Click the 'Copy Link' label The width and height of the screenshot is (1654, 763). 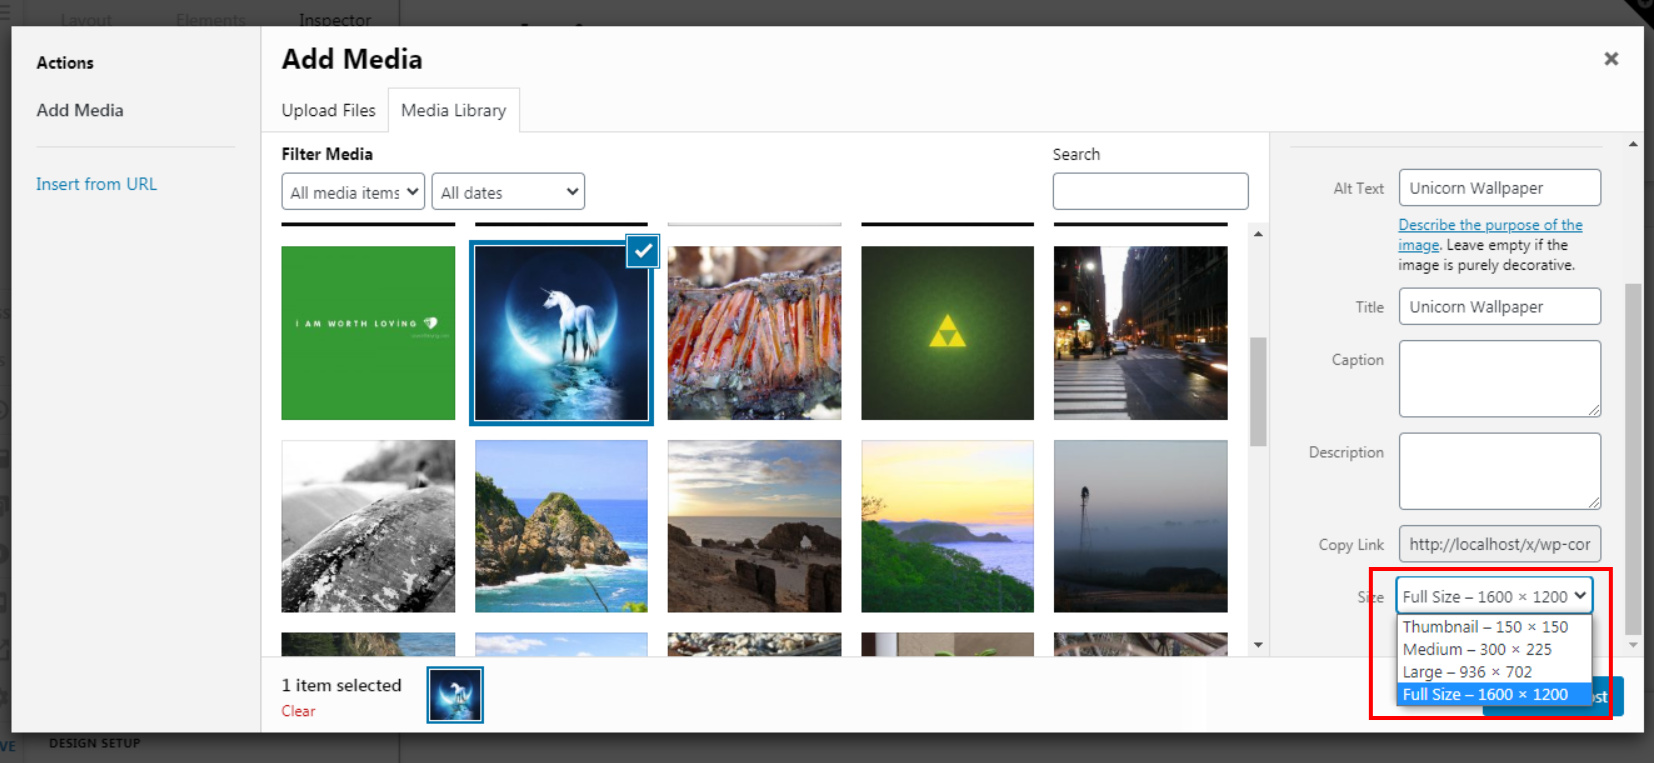pyautogui.click(x=1351, y=545)
